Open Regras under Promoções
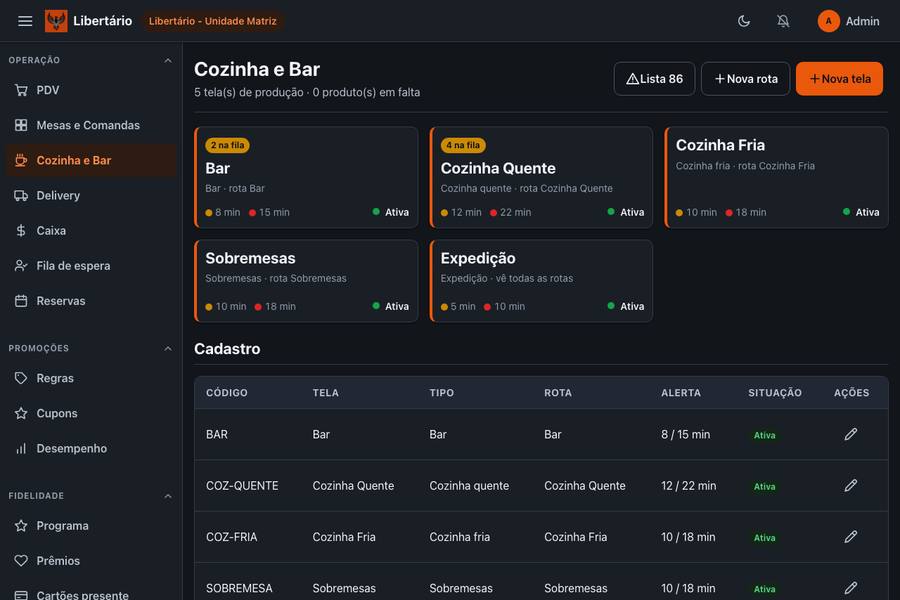 91,378
